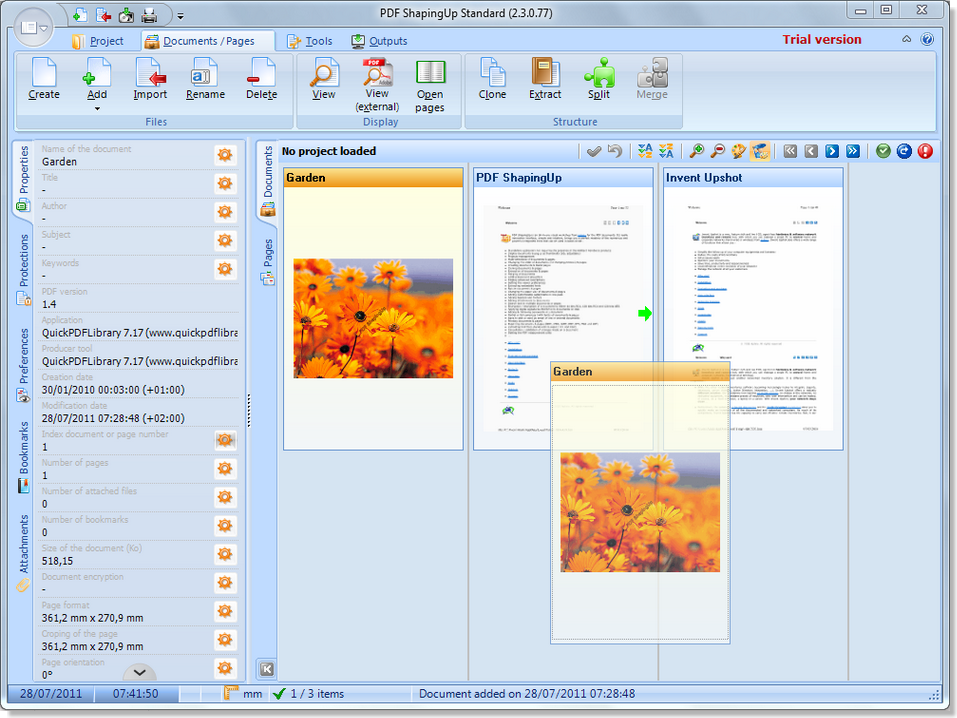
Task: Click gear button for Index document number
Action: tap(225, 440)
